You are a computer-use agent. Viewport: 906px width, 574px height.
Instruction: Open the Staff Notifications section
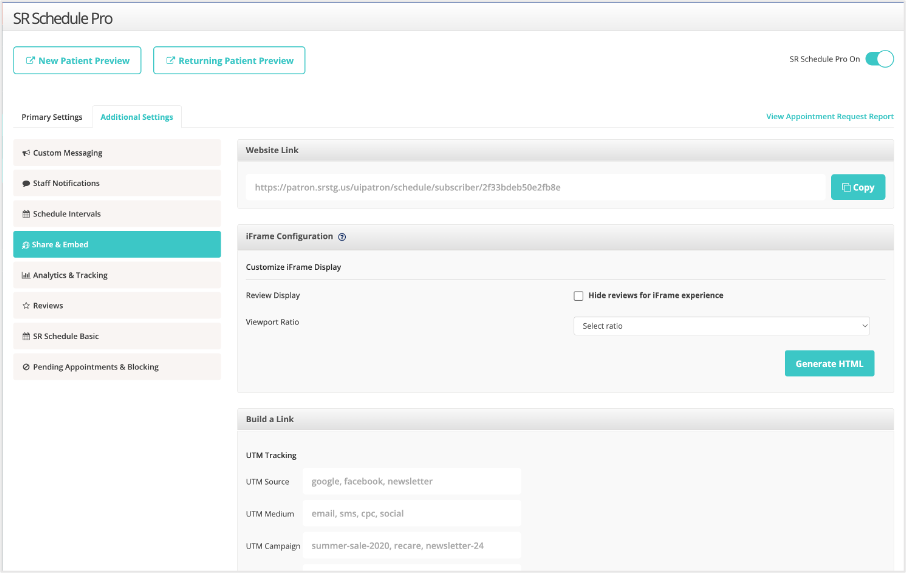pos(117,183)
